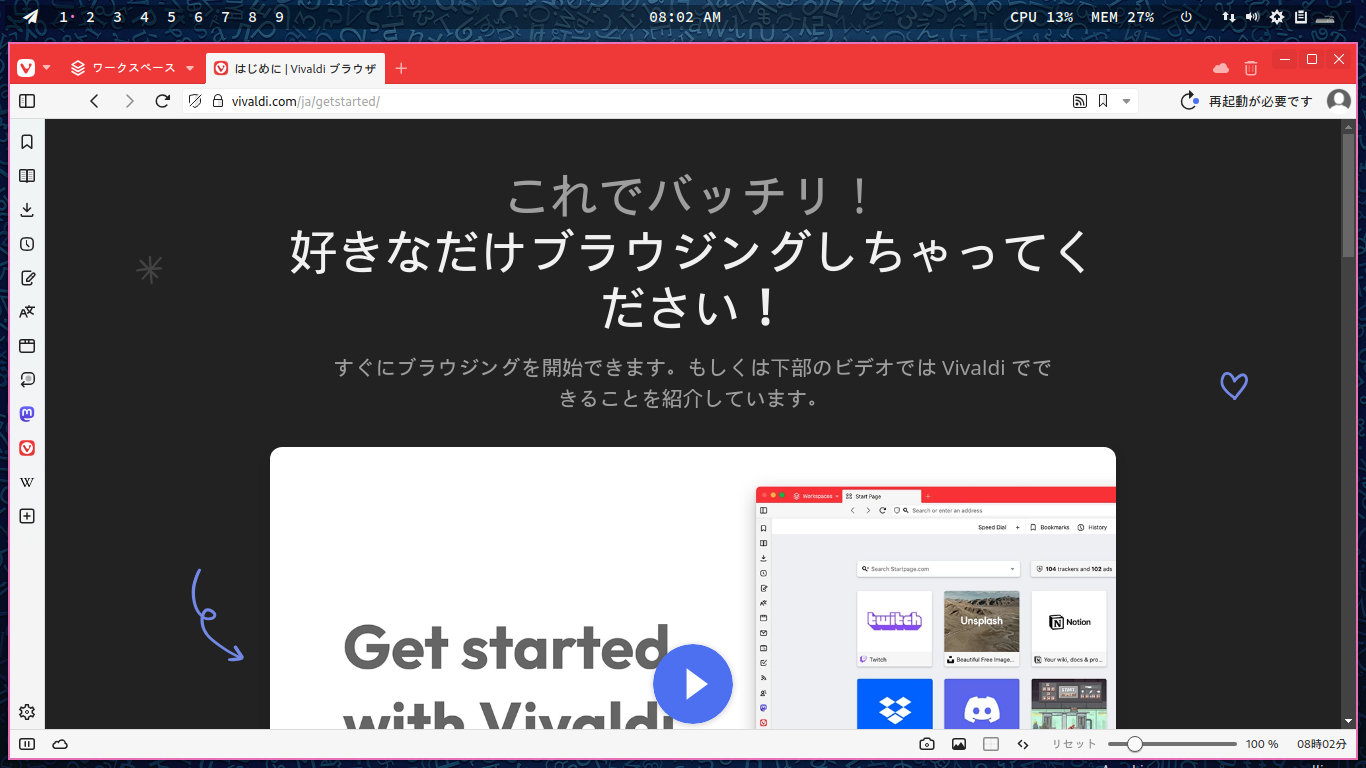Open the Mastodon web panel

point(27,414)
